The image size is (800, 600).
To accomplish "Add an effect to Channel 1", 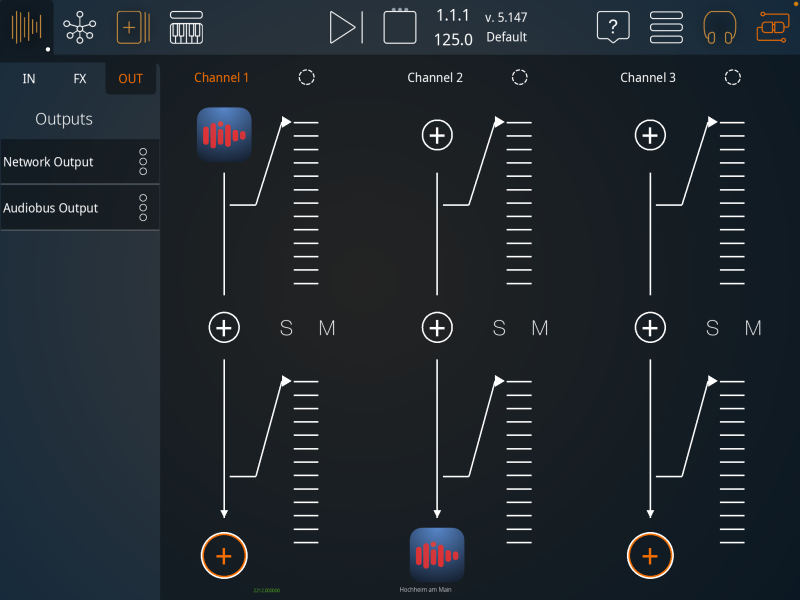I will (x=224, y=328).
